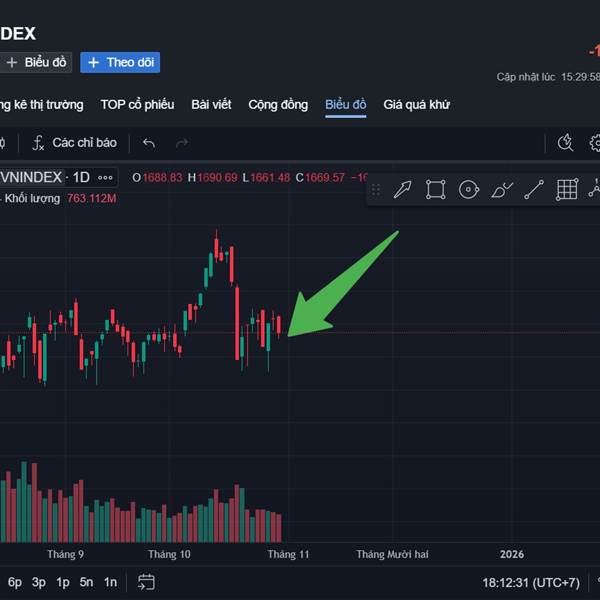Open the Các chỉ báo indicators menu
Image resolution: width=600 pixels, height=600 pixels.
pos(74,143)
